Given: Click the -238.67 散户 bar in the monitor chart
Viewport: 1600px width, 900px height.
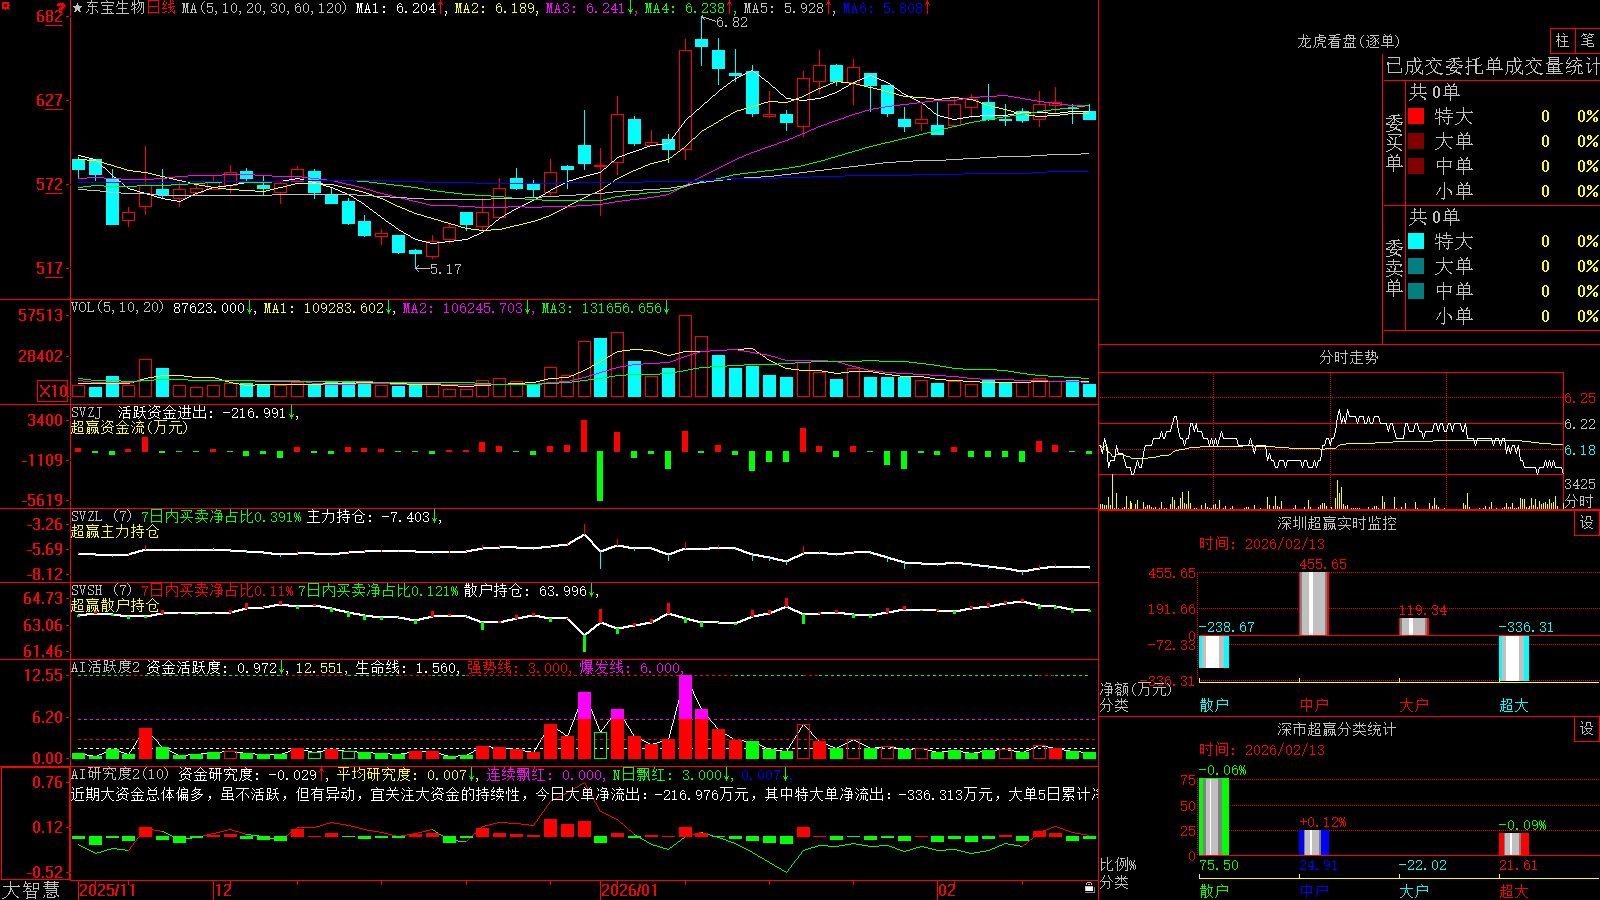Looking at the screenshot, I should click(x=1214, y=651).
